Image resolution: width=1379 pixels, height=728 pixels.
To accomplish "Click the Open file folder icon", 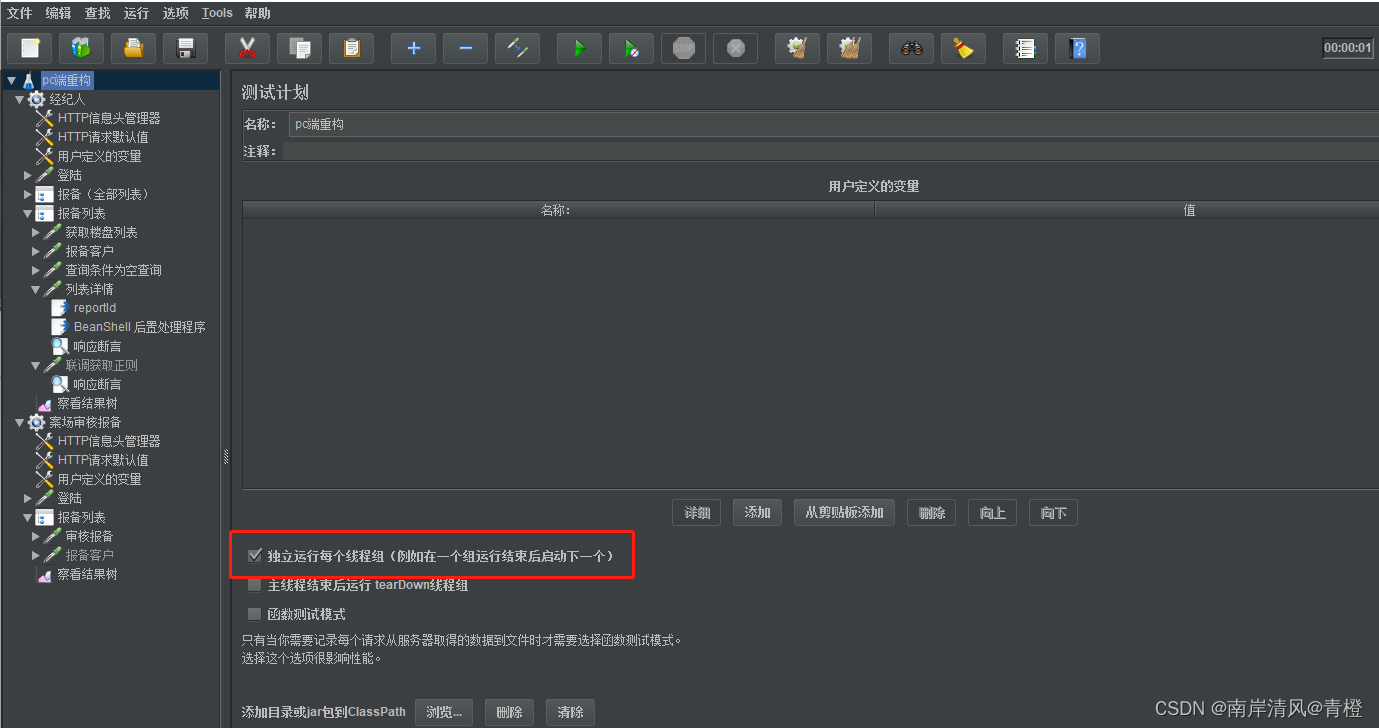I will coord(133,48).
